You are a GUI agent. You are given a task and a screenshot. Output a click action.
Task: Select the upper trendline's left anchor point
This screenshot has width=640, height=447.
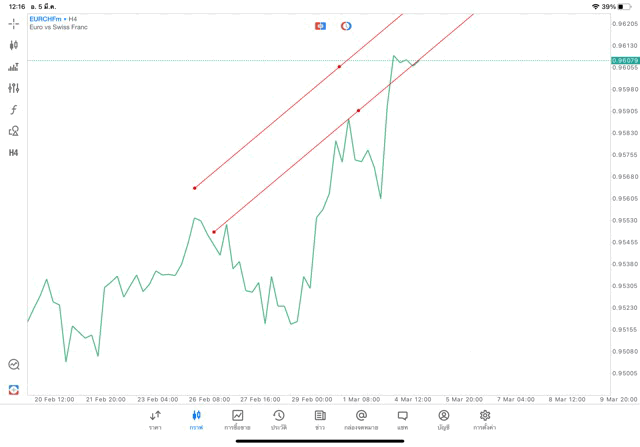click(195, 188)
